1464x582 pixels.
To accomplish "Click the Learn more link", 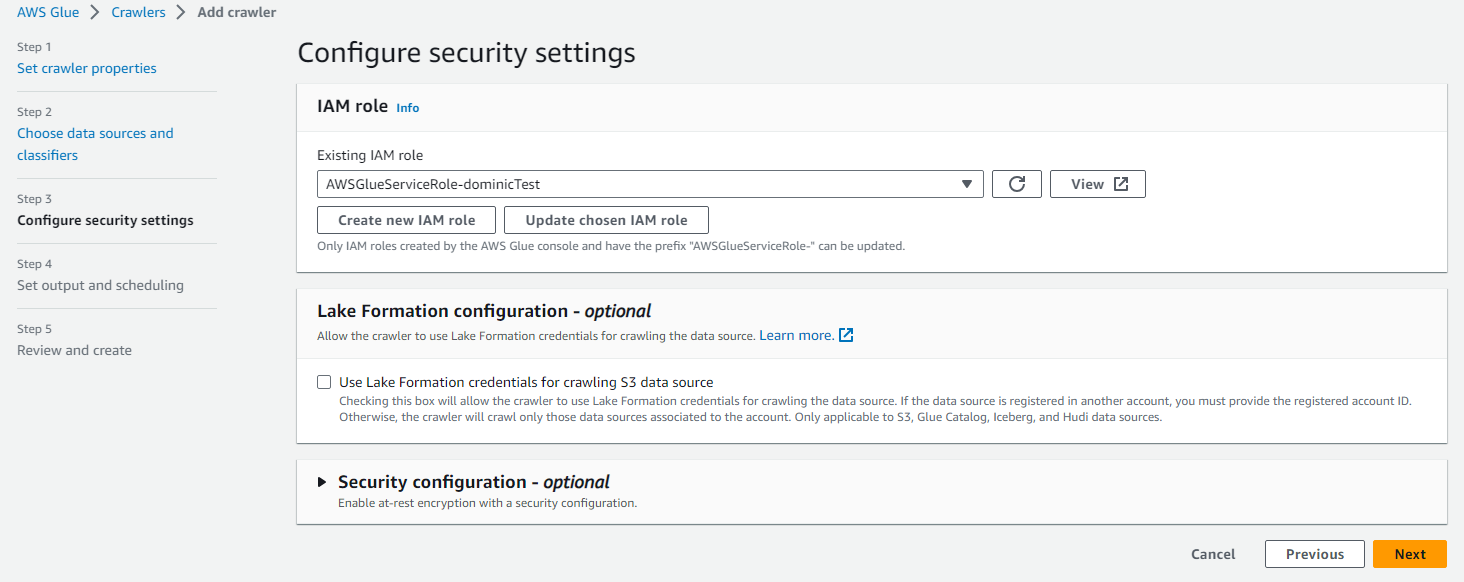I will point(796,335).
